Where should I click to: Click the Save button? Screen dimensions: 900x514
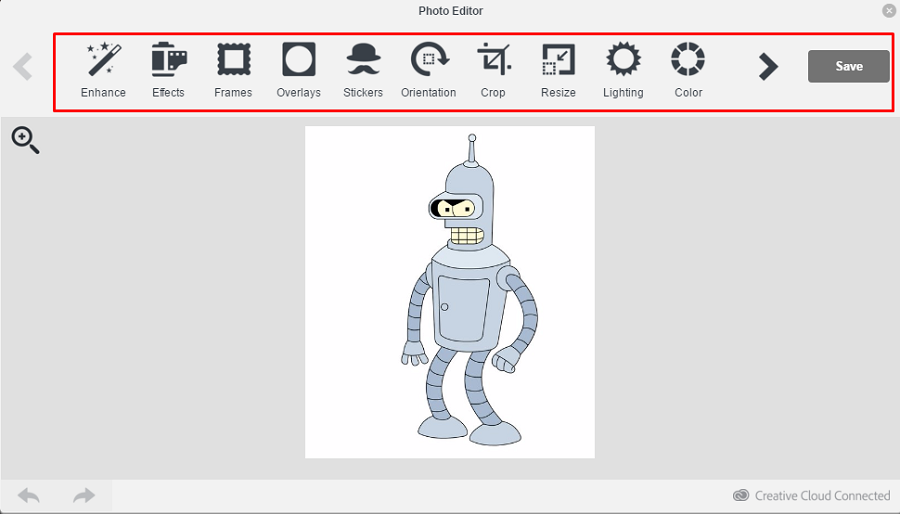(x=848, y=66)
